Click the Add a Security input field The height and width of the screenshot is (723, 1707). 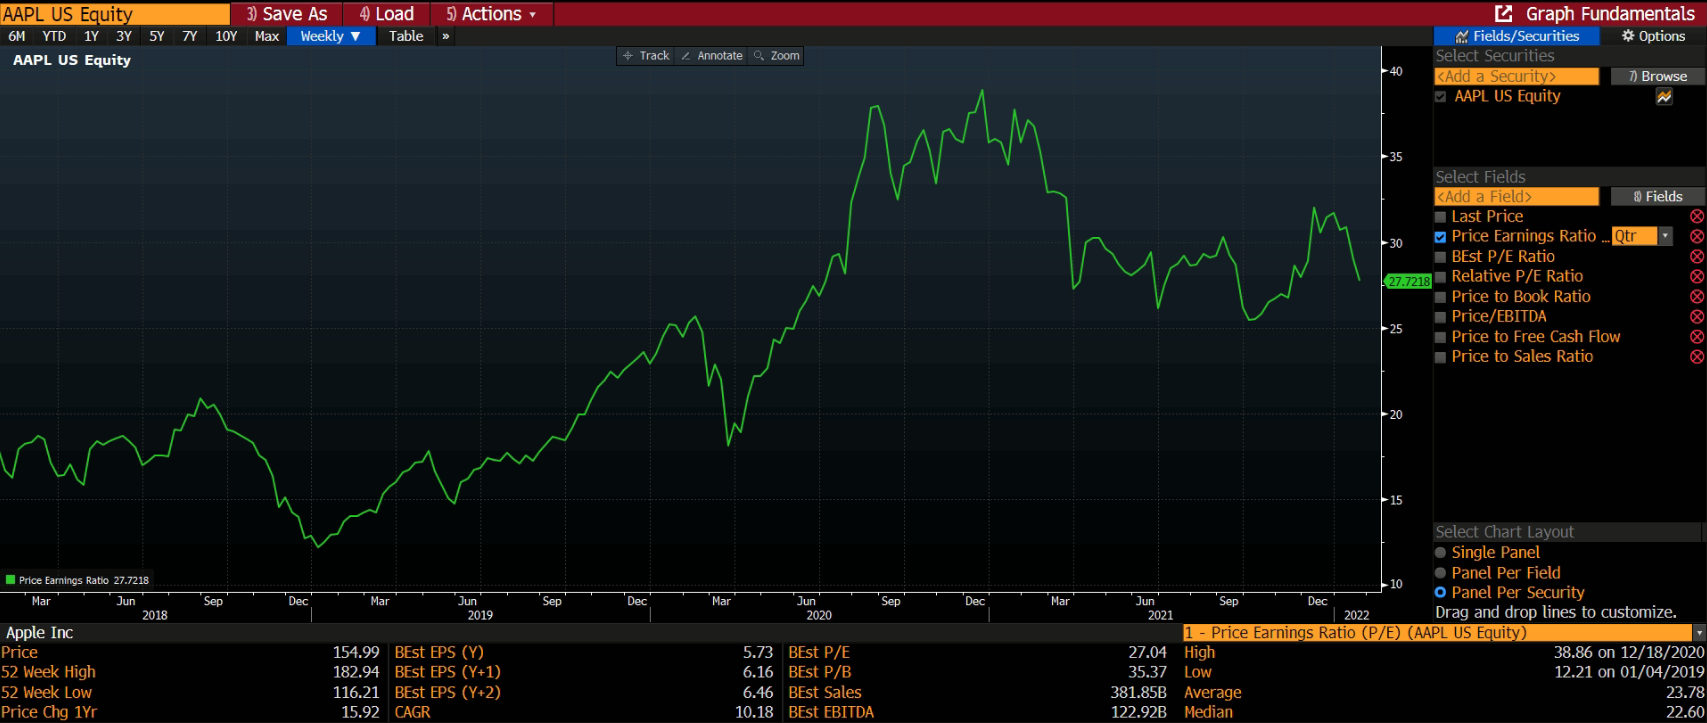point(1516,76)
